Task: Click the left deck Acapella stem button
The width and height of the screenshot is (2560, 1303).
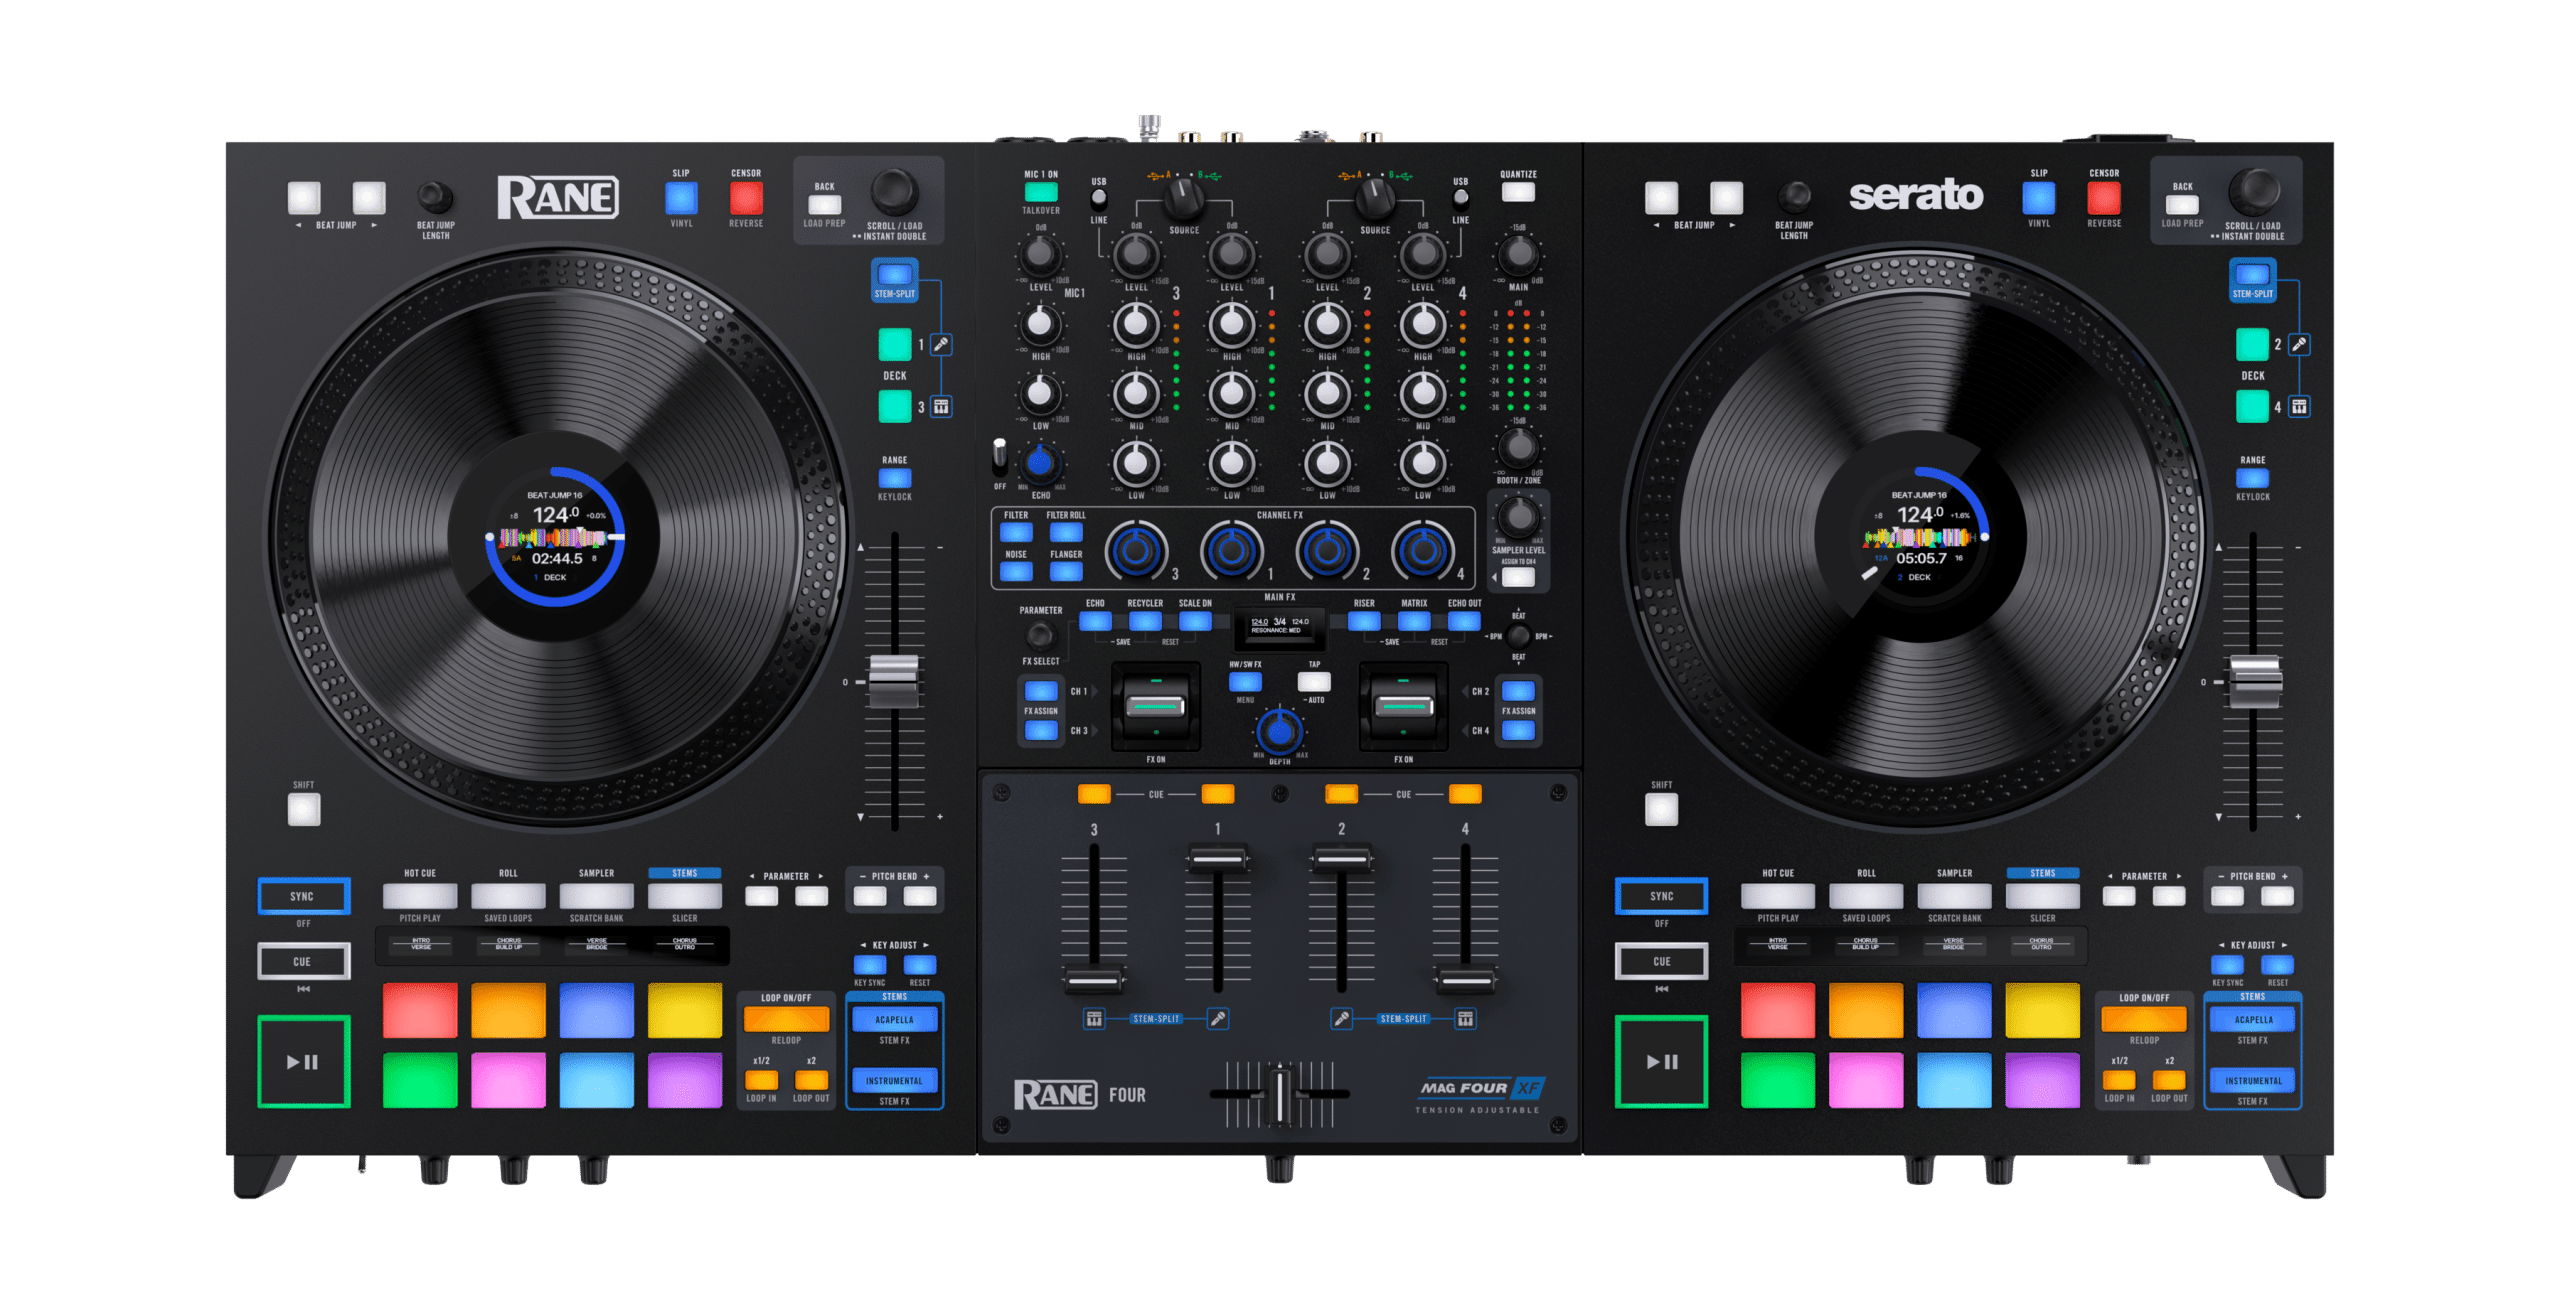Action: tap(894, 1019)
